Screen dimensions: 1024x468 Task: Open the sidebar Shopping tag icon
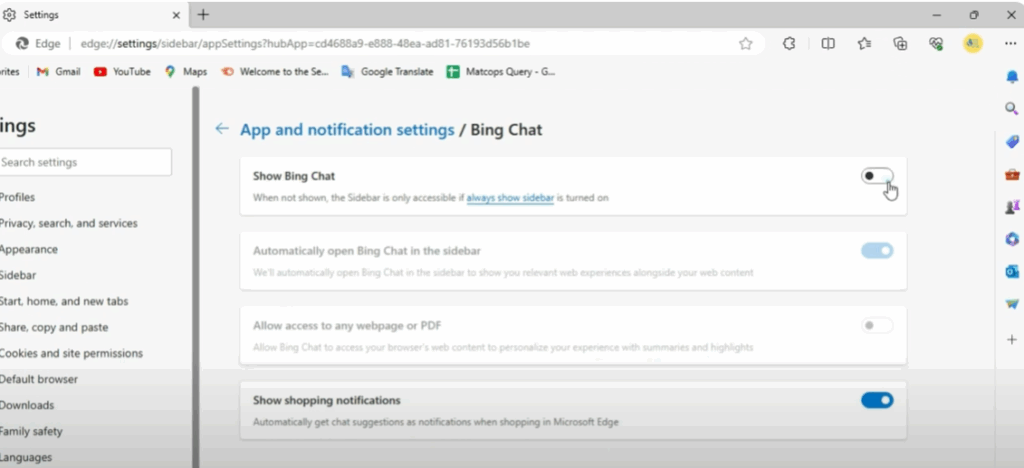[1011, 141]
